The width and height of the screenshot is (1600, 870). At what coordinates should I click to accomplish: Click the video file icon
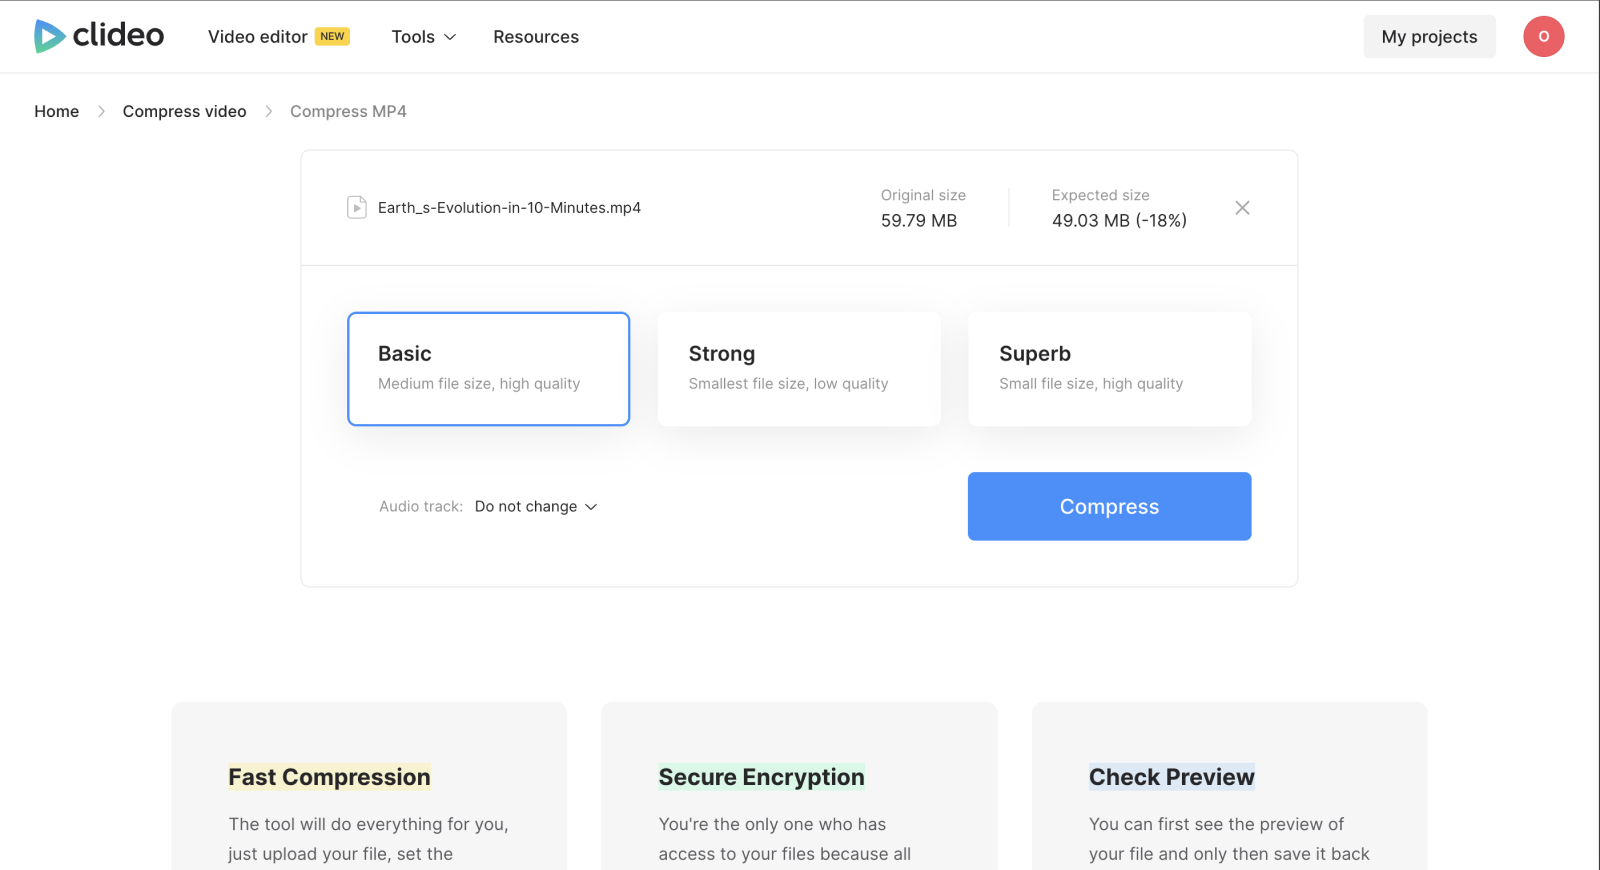(x=357, y=207)
